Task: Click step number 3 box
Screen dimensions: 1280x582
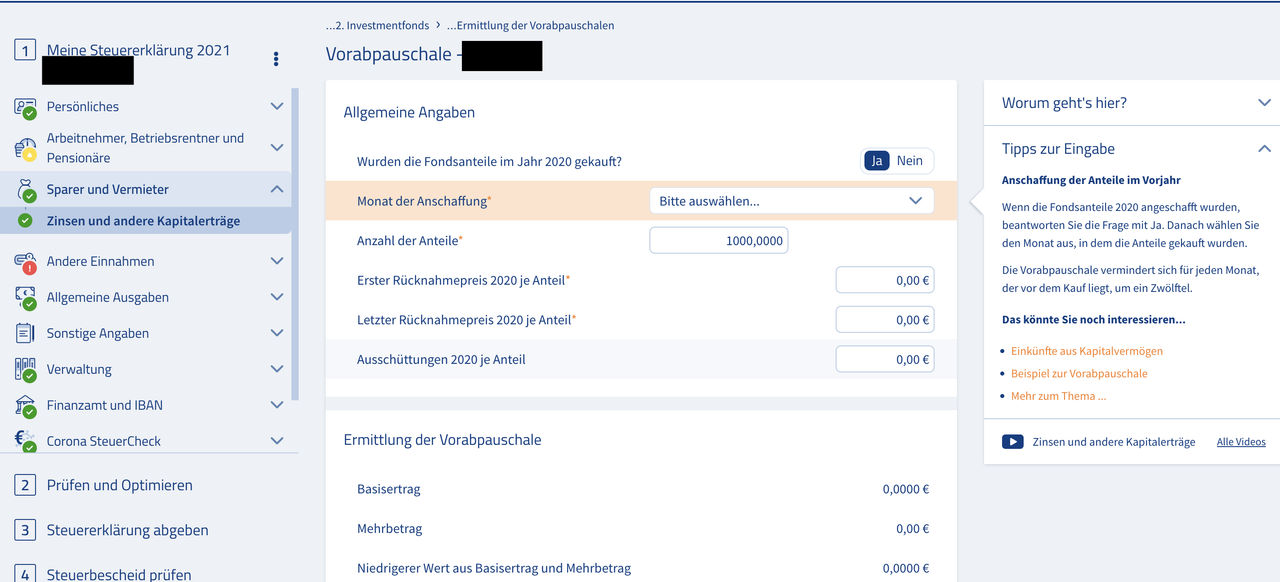Action: click(25, 530)
